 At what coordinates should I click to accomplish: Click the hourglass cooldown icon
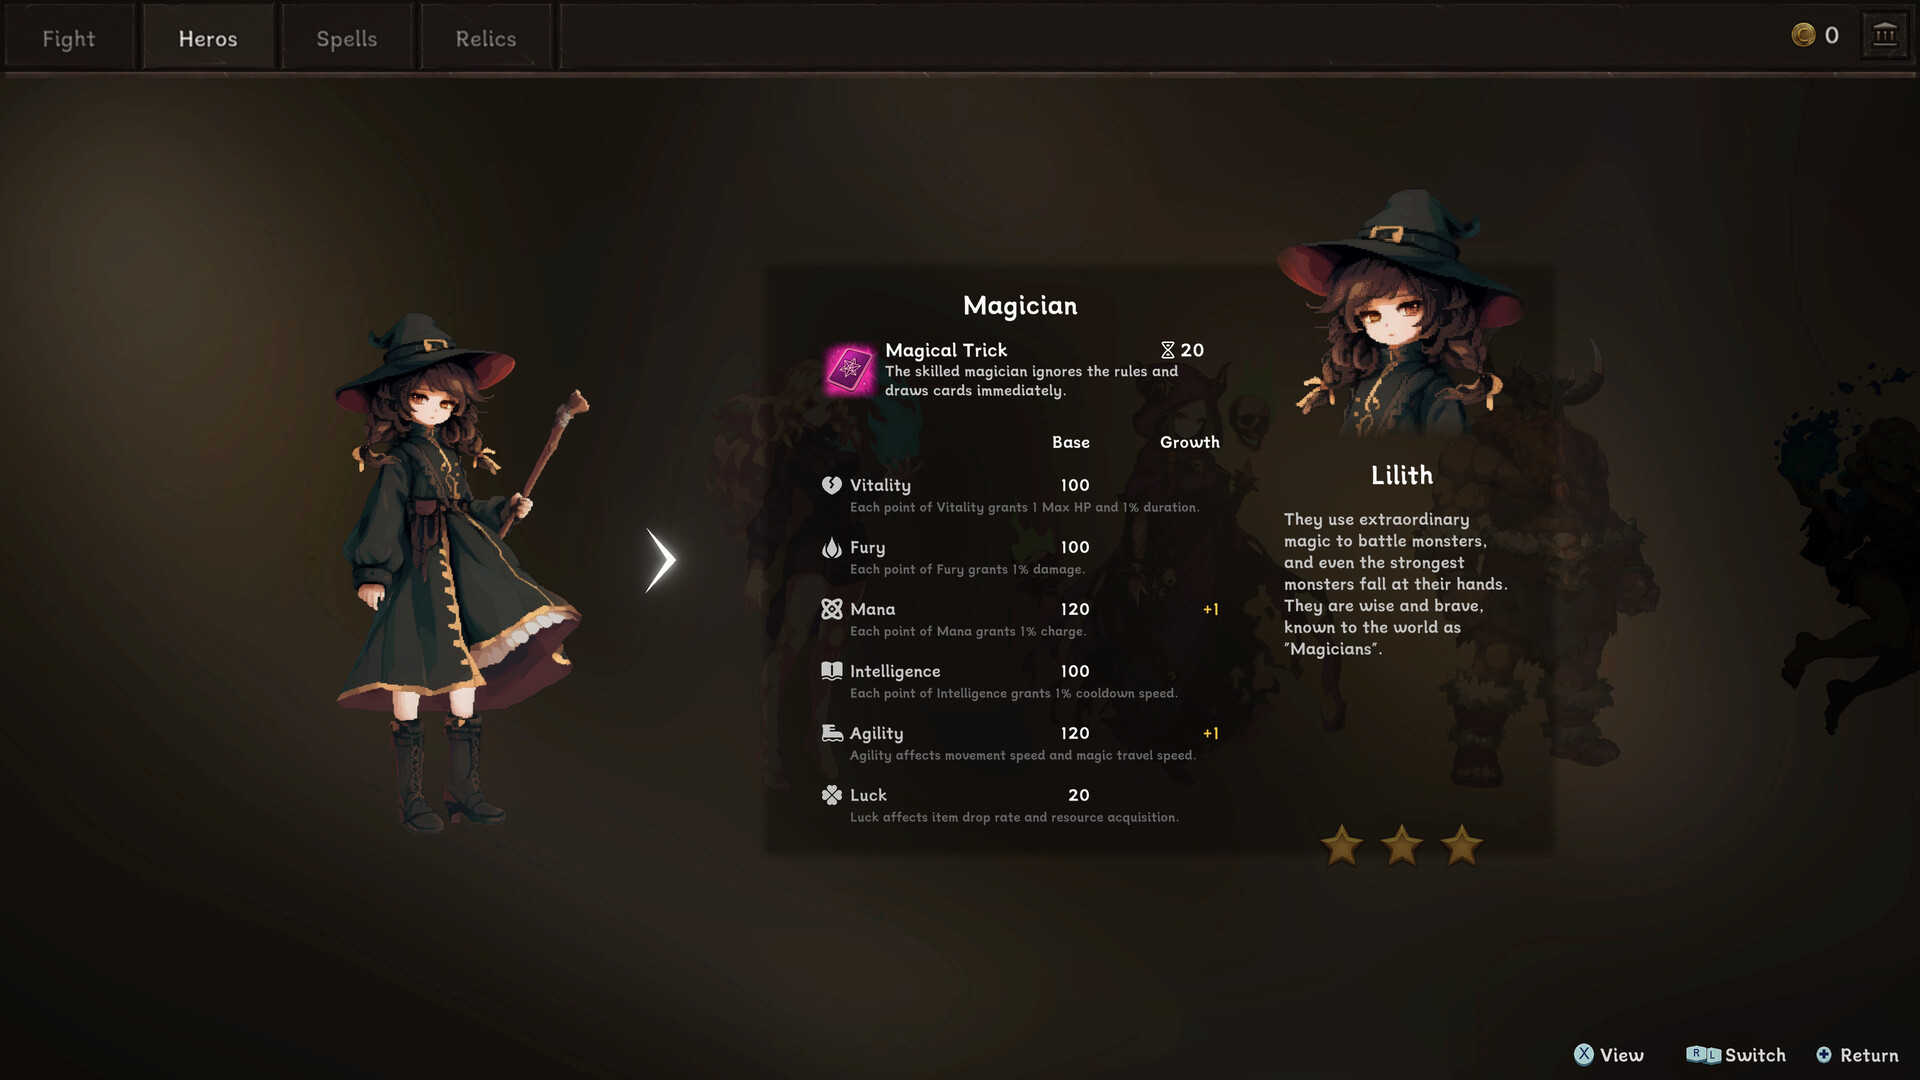[x=1167, y=350]
